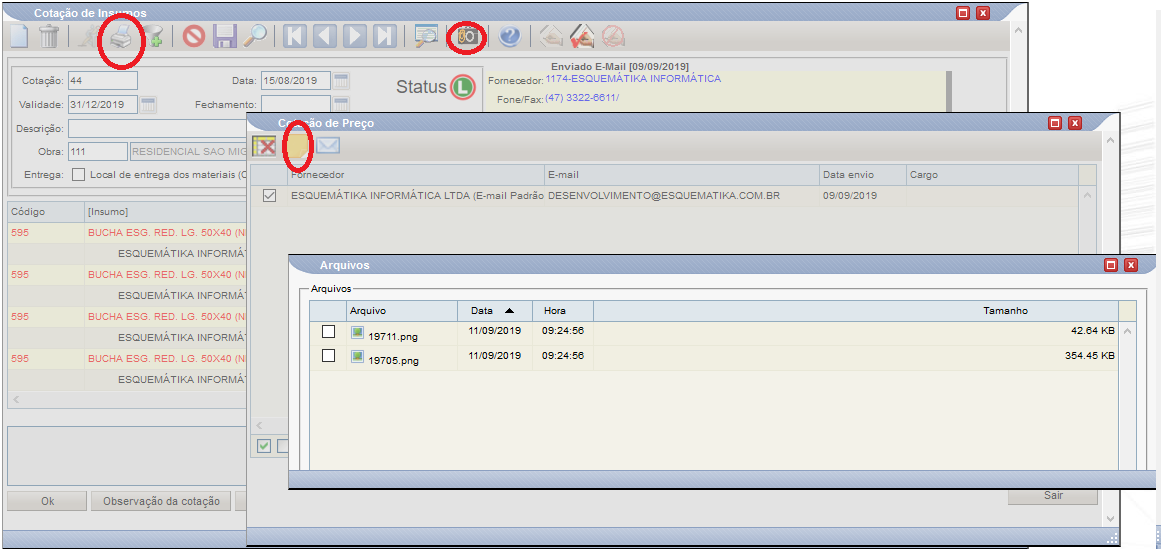Click the red crossed-out hand icon
This screenshot has width=1162, height=549.
(613, 36)
